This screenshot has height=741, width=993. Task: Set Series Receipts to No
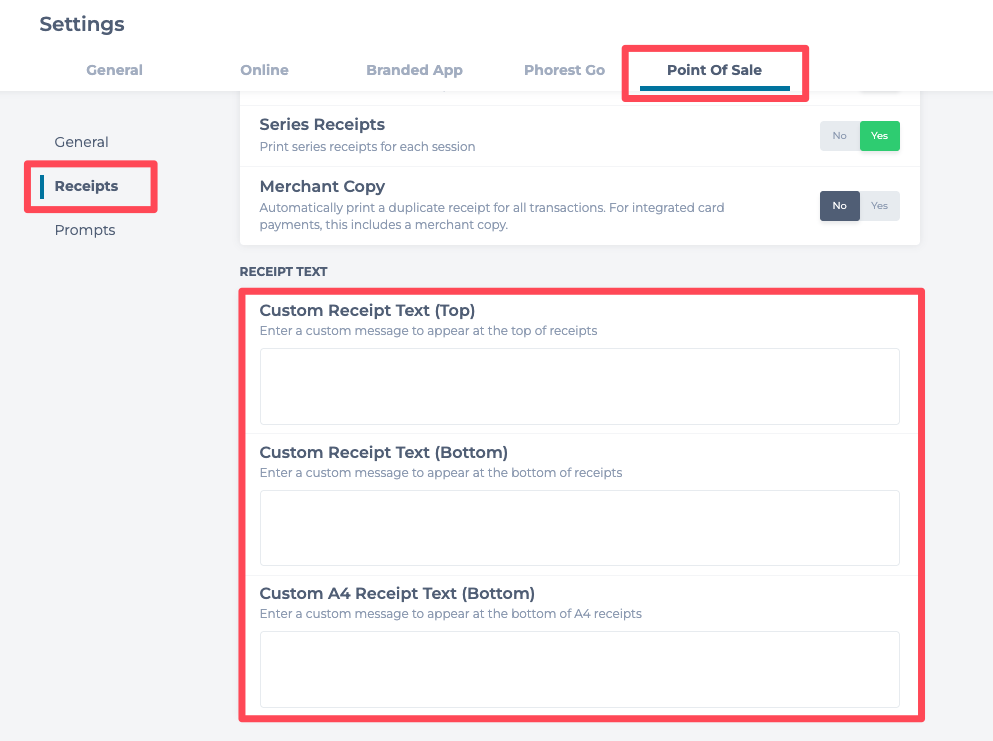point(839,136)
